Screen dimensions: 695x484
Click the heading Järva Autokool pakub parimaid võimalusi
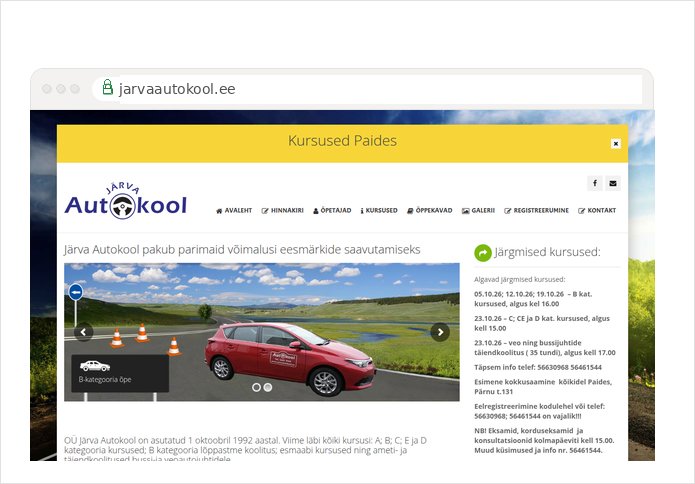click(x=242, y=250)
